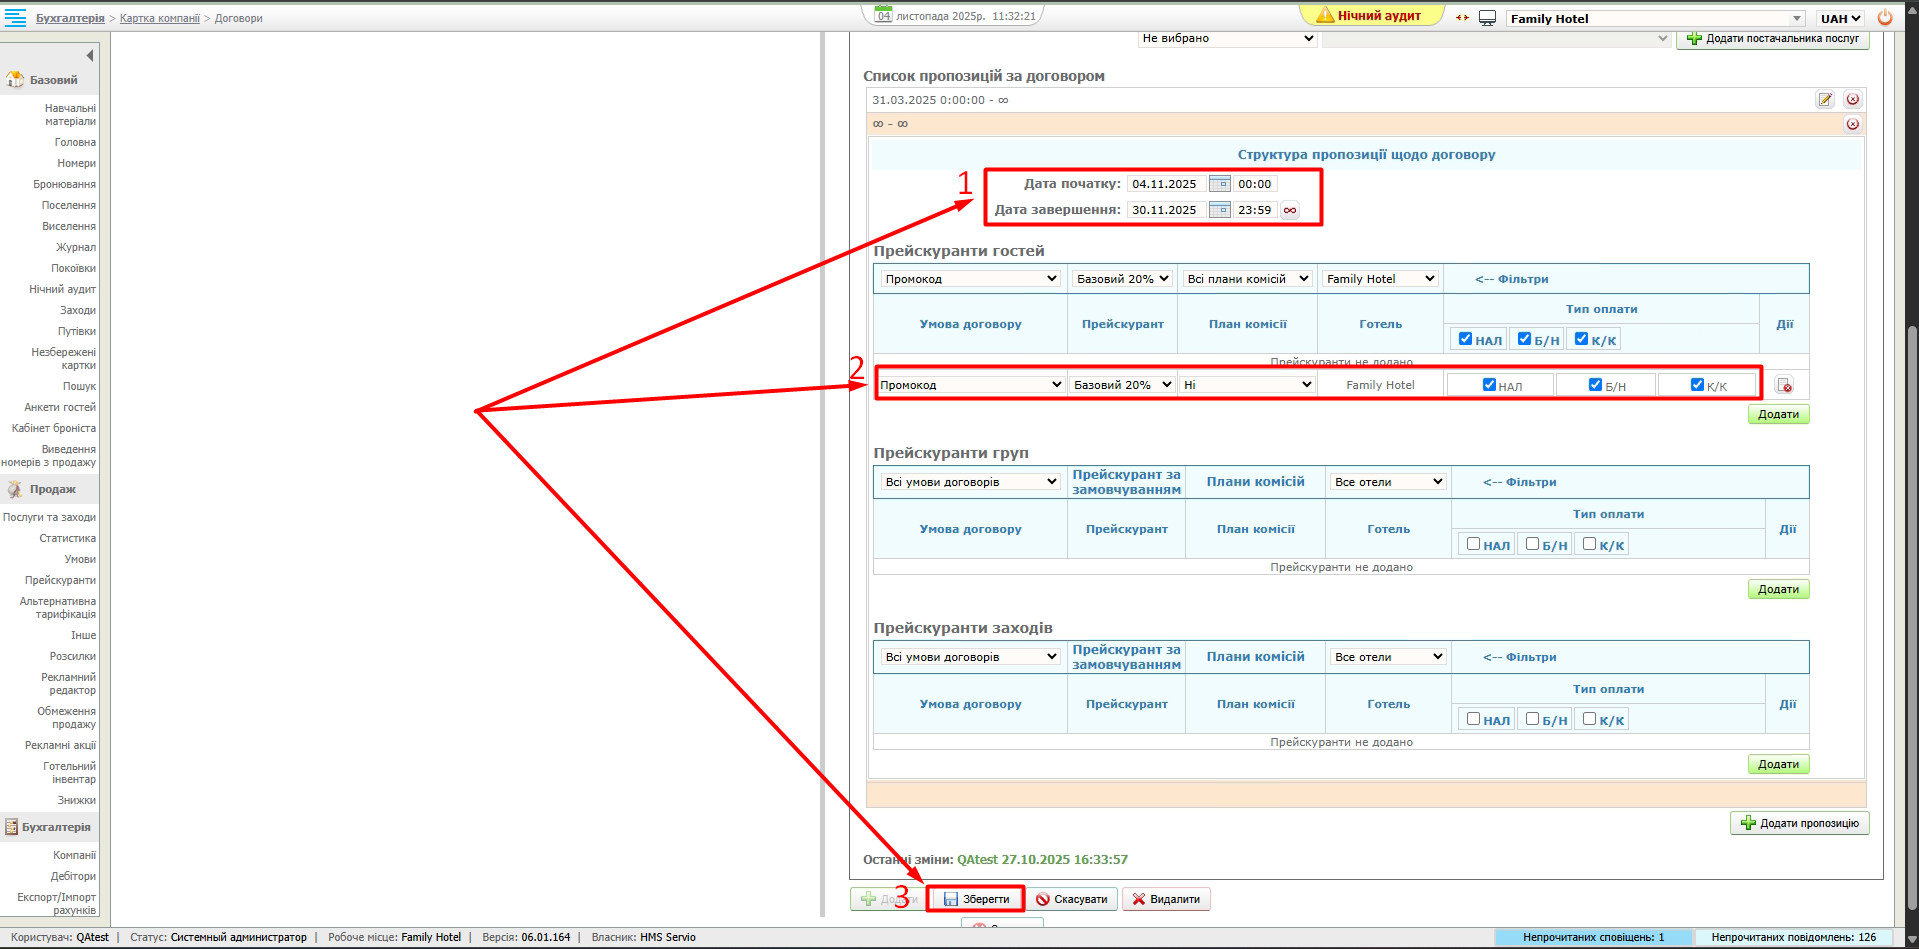Select Прейскуранти in the sidebar menu

[60, 580]
